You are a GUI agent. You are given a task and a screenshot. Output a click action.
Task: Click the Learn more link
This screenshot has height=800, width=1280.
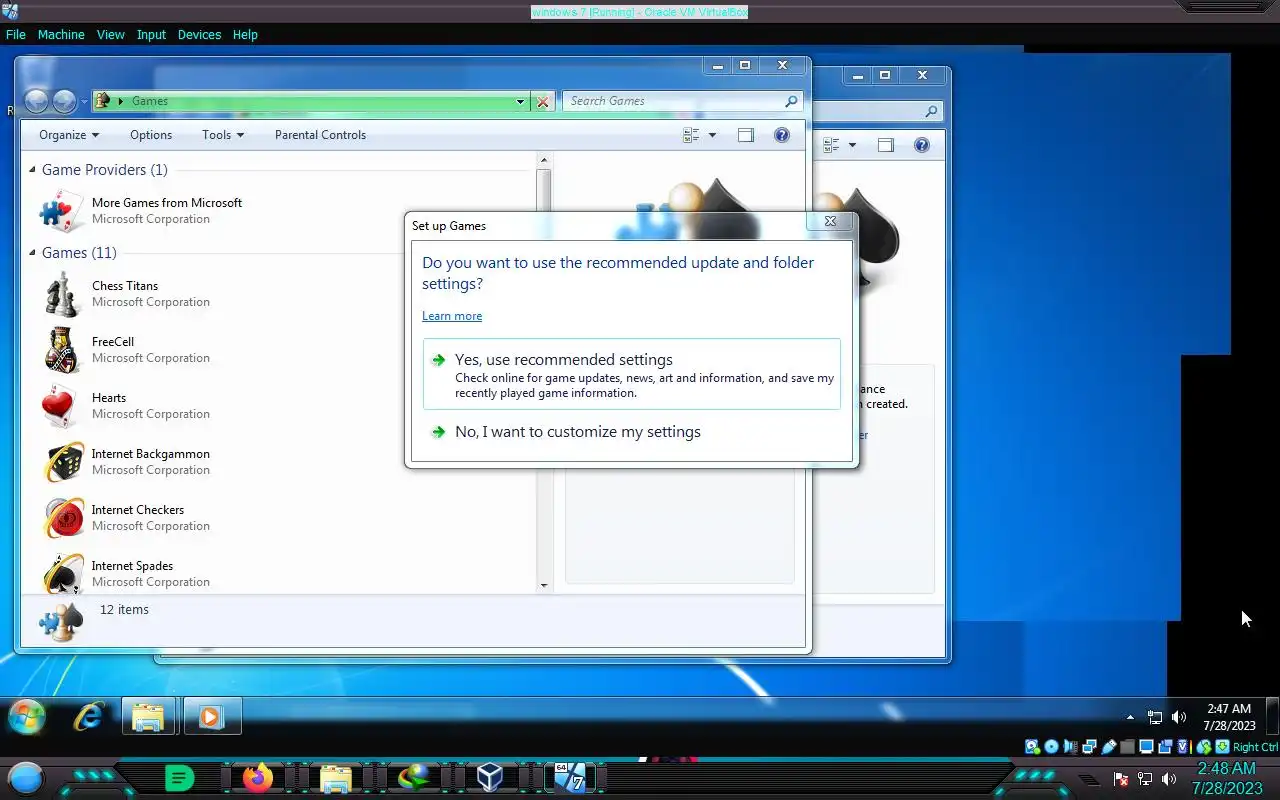coord(452,316)
